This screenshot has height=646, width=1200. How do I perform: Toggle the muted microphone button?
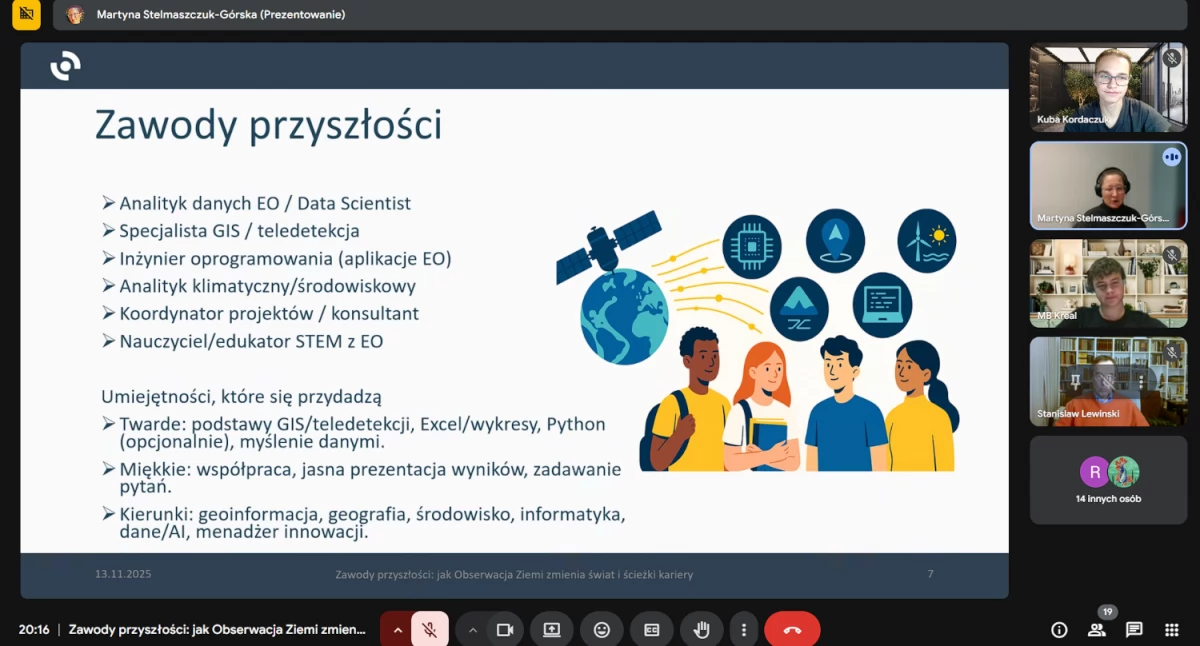point(429,630)
